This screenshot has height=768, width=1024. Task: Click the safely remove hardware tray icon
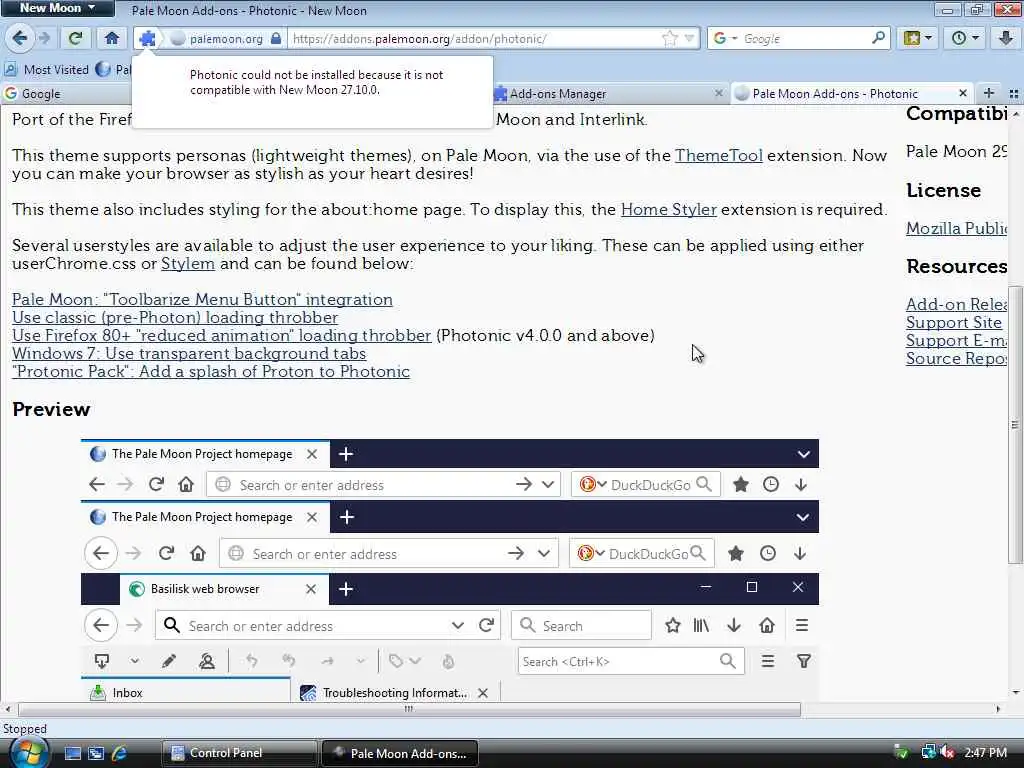tap(902, 753)
